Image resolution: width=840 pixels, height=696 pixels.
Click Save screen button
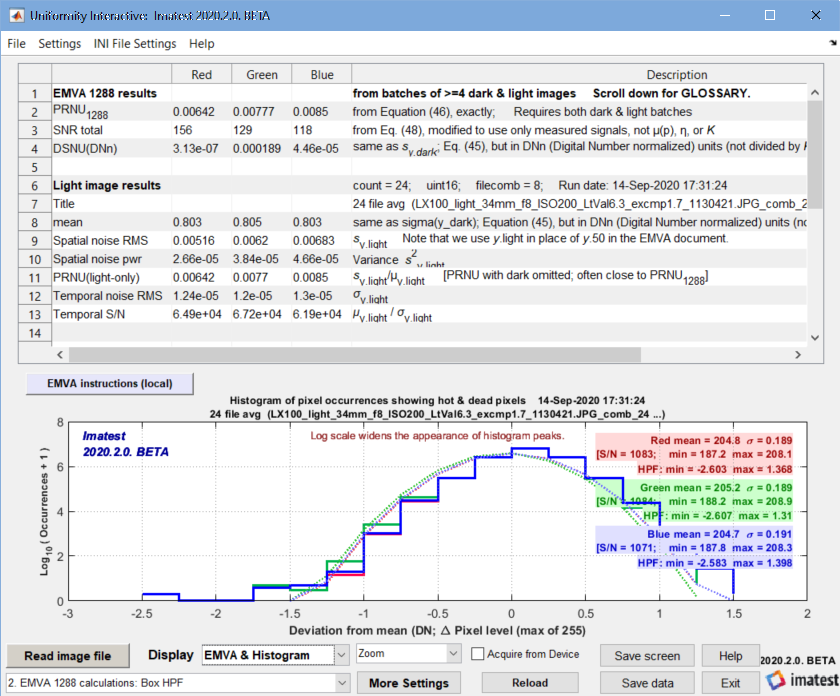[x=647, y=656]
